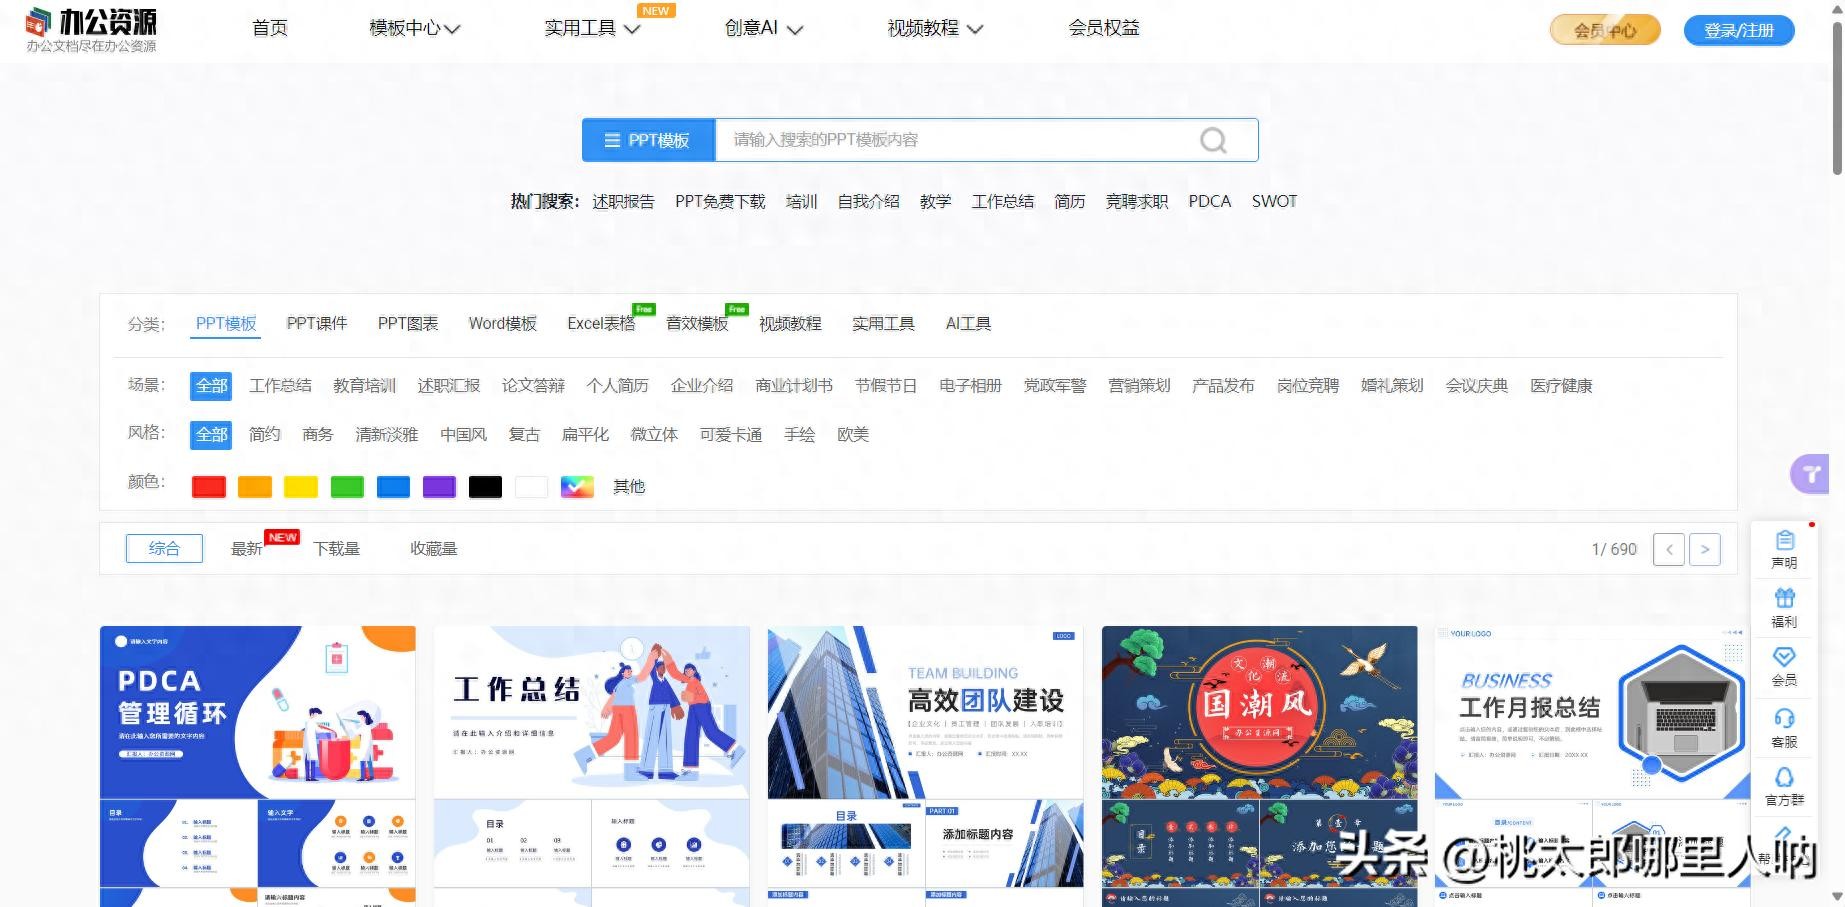Viewport: 1845px width, 907px height.
Task: Select the multicolor gradient swatch
Action: pos(577,487)
